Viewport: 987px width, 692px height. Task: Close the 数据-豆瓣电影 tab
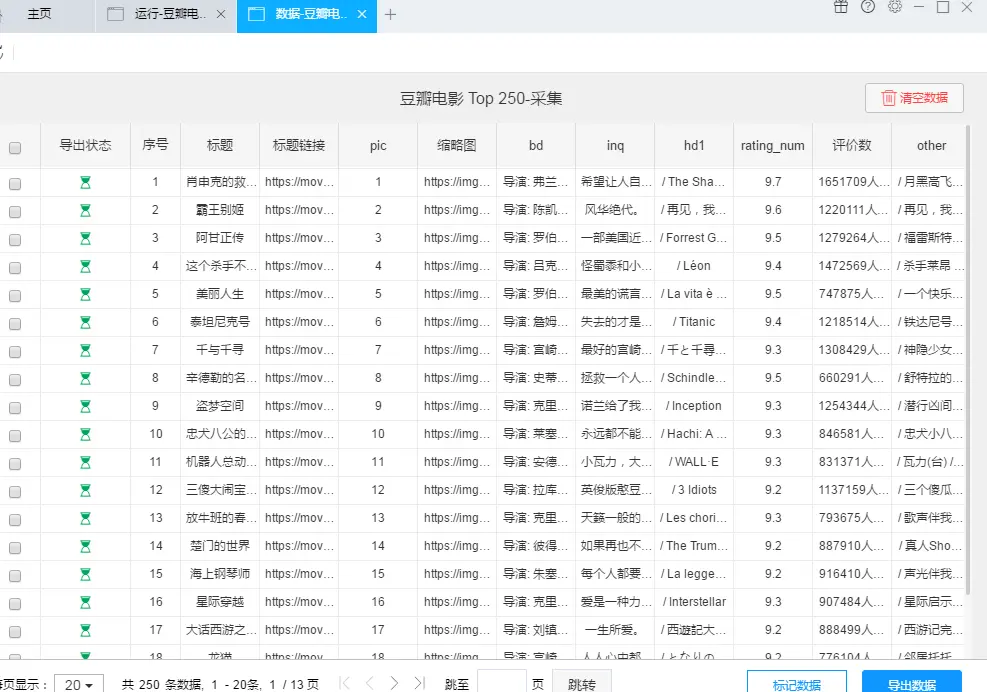pyautogui.click(x=362, y=14)
